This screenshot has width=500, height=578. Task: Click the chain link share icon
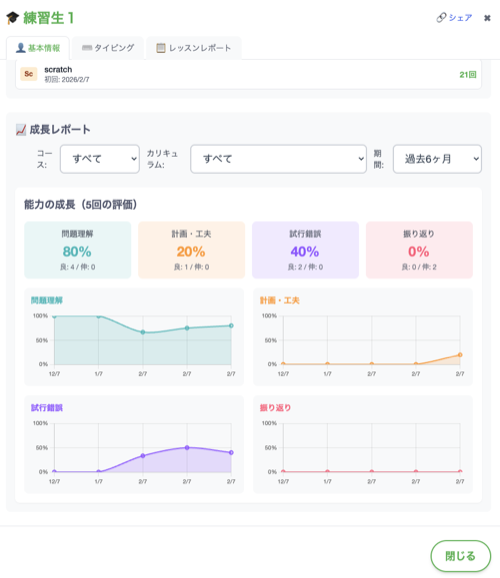[441, 17]
